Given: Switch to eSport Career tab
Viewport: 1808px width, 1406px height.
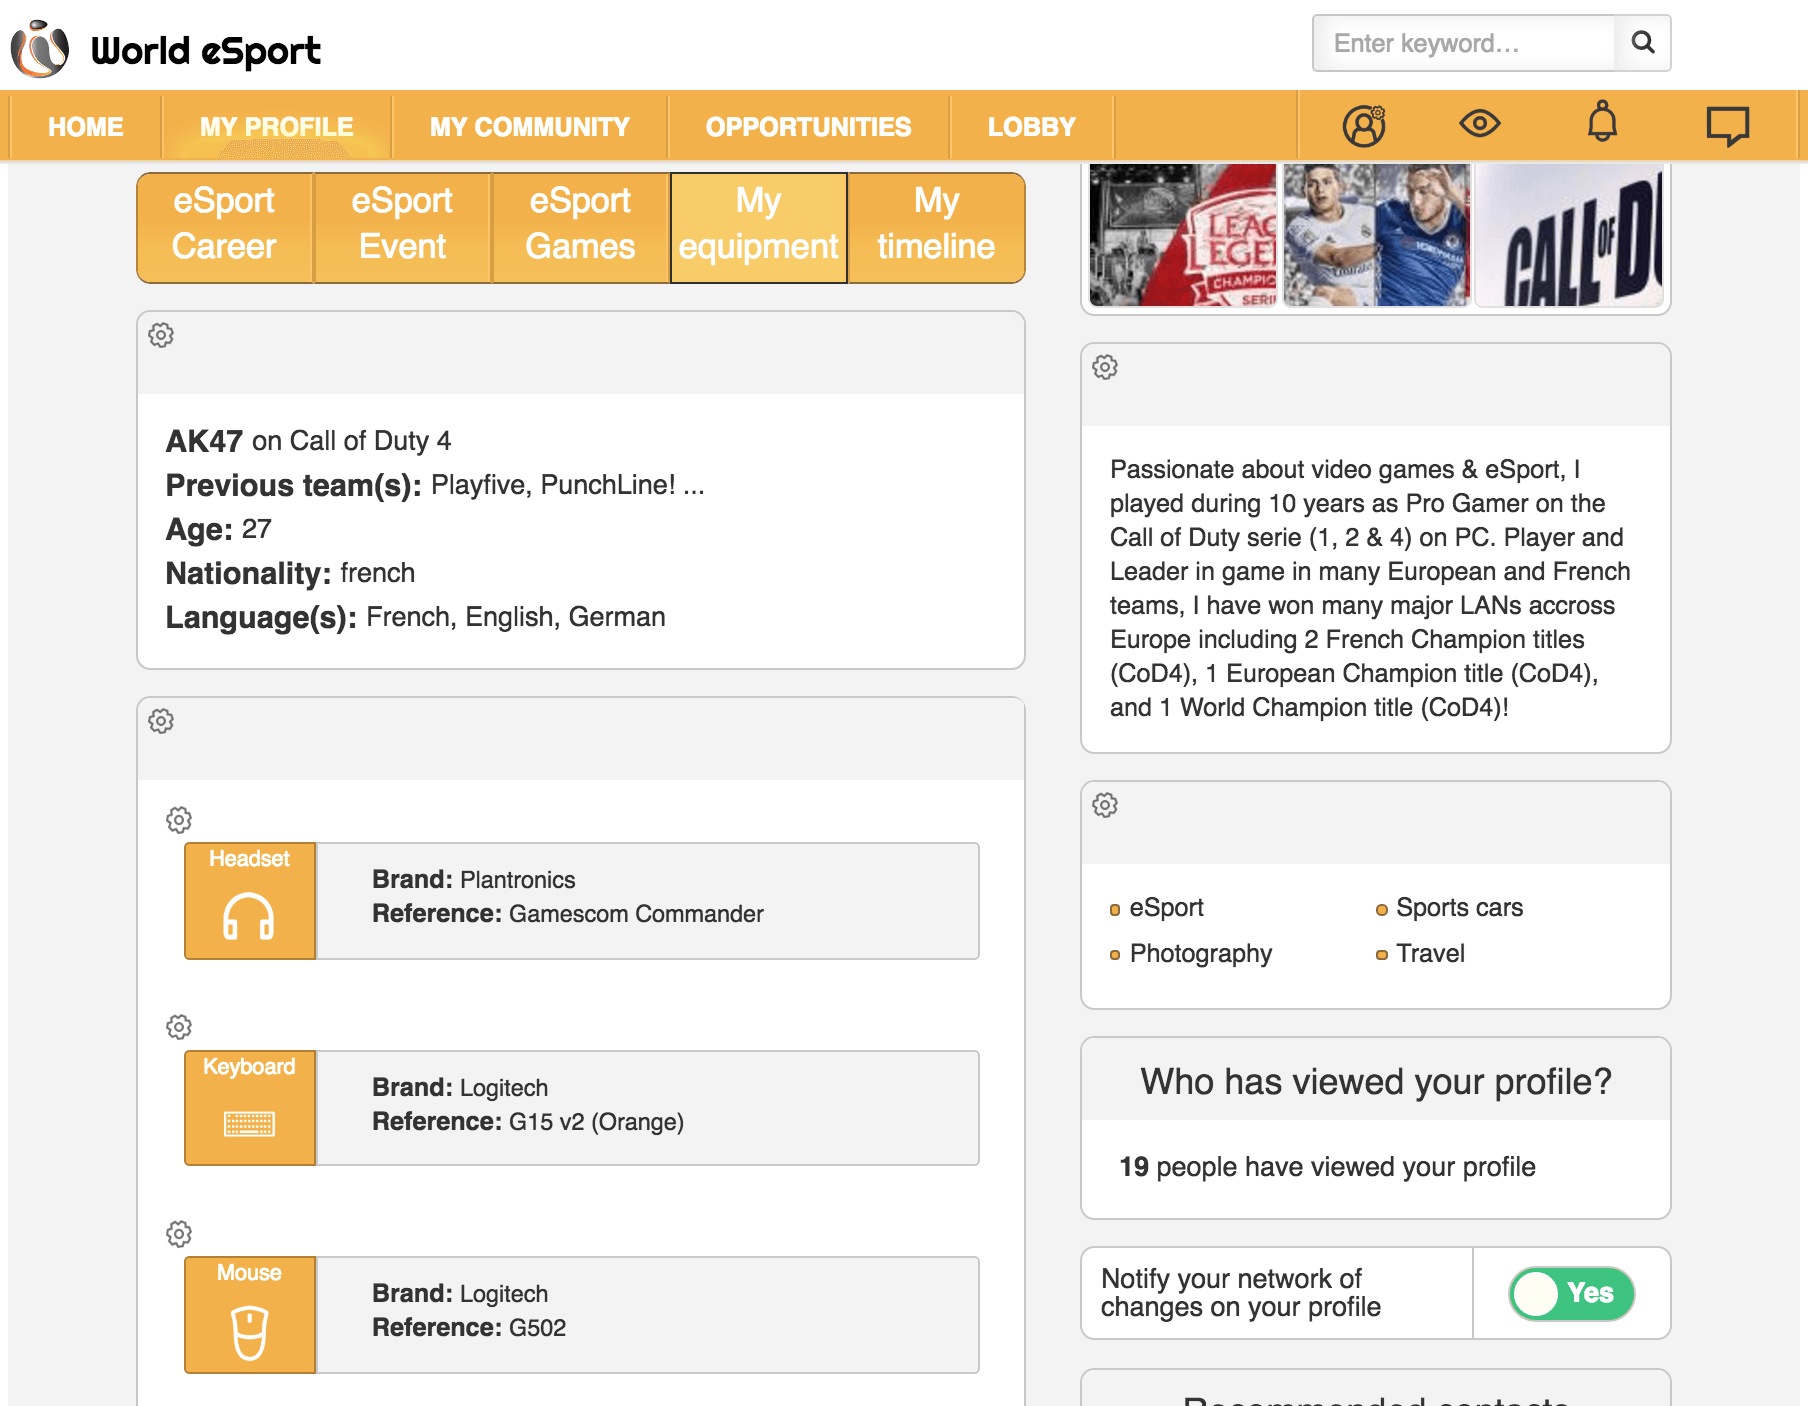Looking at the screenshot, I should 224,228.
